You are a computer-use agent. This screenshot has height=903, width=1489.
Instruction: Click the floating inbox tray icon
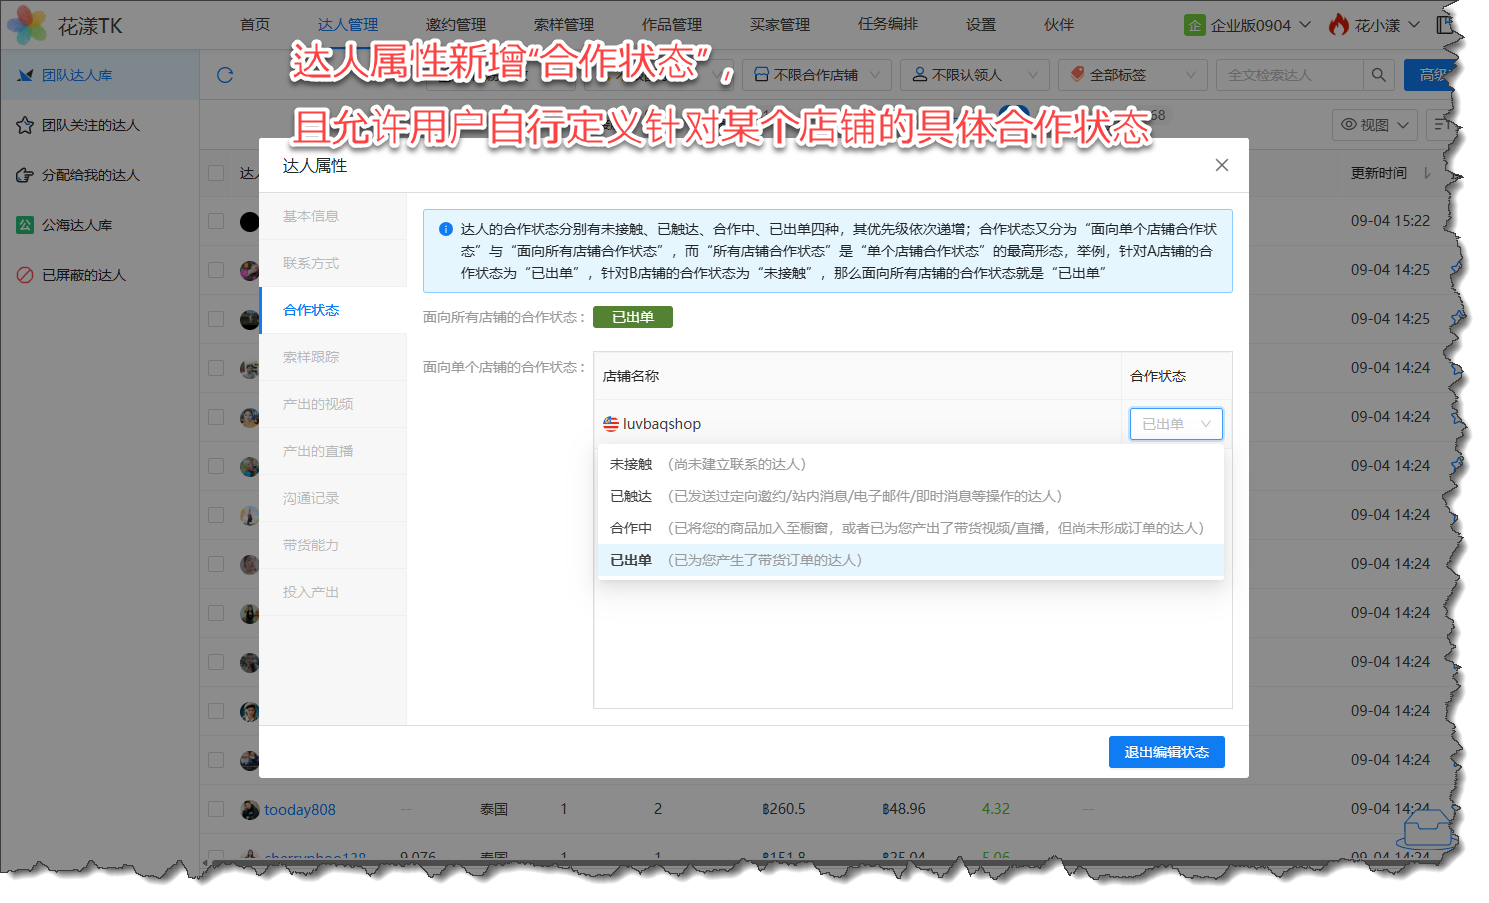click(1427, 828)
